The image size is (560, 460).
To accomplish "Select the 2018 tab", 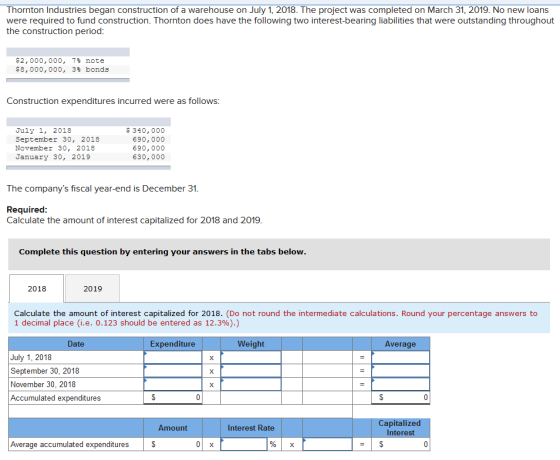I will tap(37, 289).
